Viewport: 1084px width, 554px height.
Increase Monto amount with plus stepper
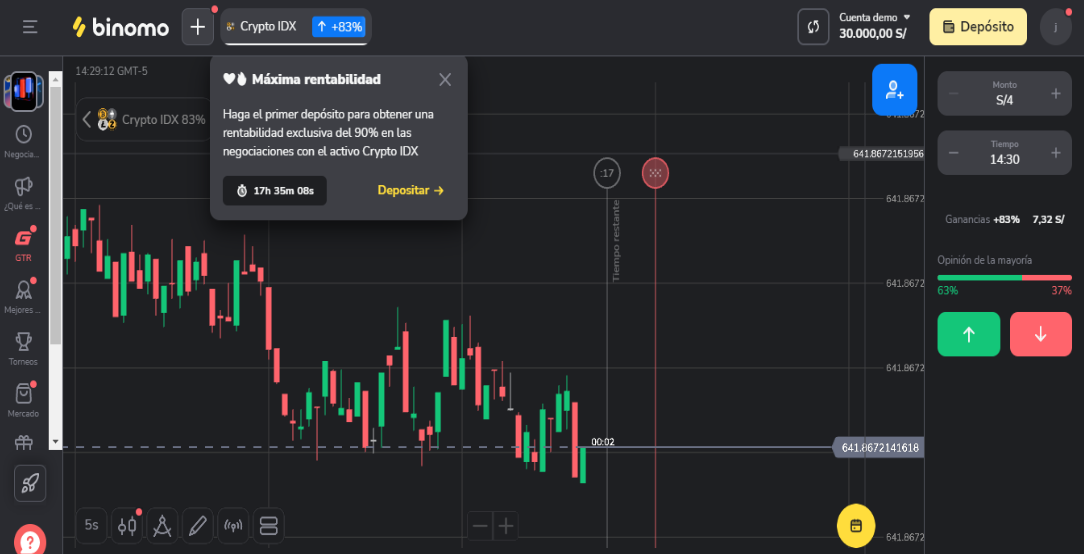(x=1055, y=93)
